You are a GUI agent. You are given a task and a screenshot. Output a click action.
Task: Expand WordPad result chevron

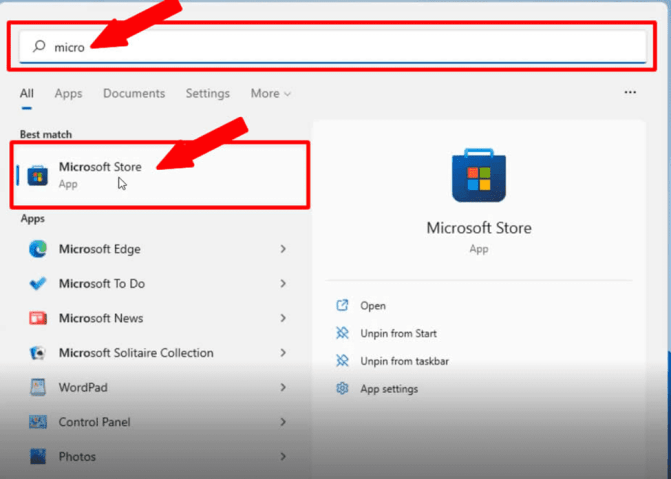click(x=283, y=387)
